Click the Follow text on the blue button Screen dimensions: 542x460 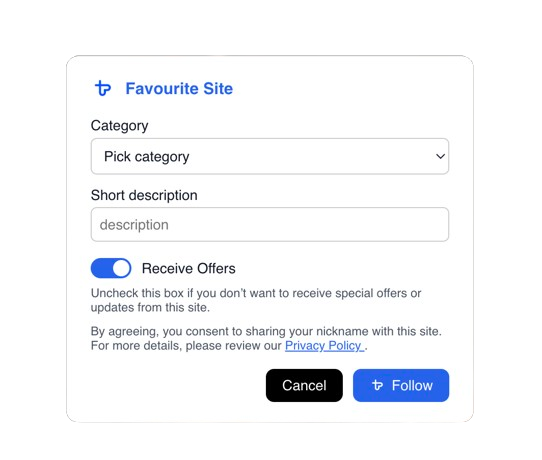tap(412, 385)
